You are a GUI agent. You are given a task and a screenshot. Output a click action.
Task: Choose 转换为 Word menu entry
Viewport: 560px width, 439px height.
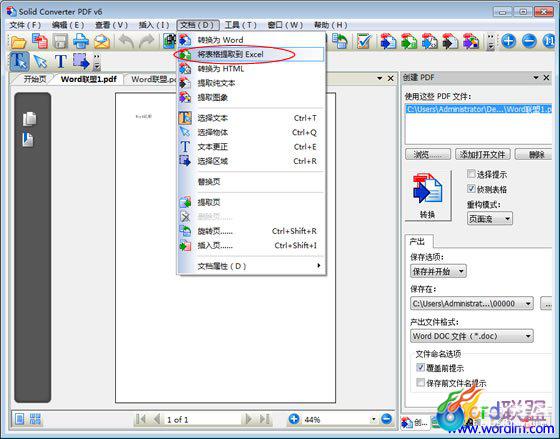[251, 40]
